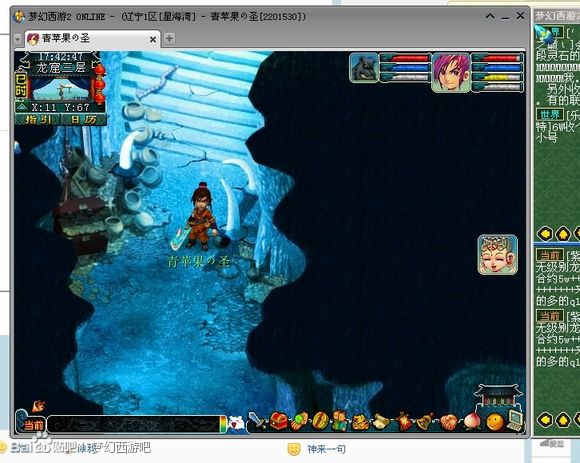Click the smiling crowned girl avatar

(x=497, y=255)
